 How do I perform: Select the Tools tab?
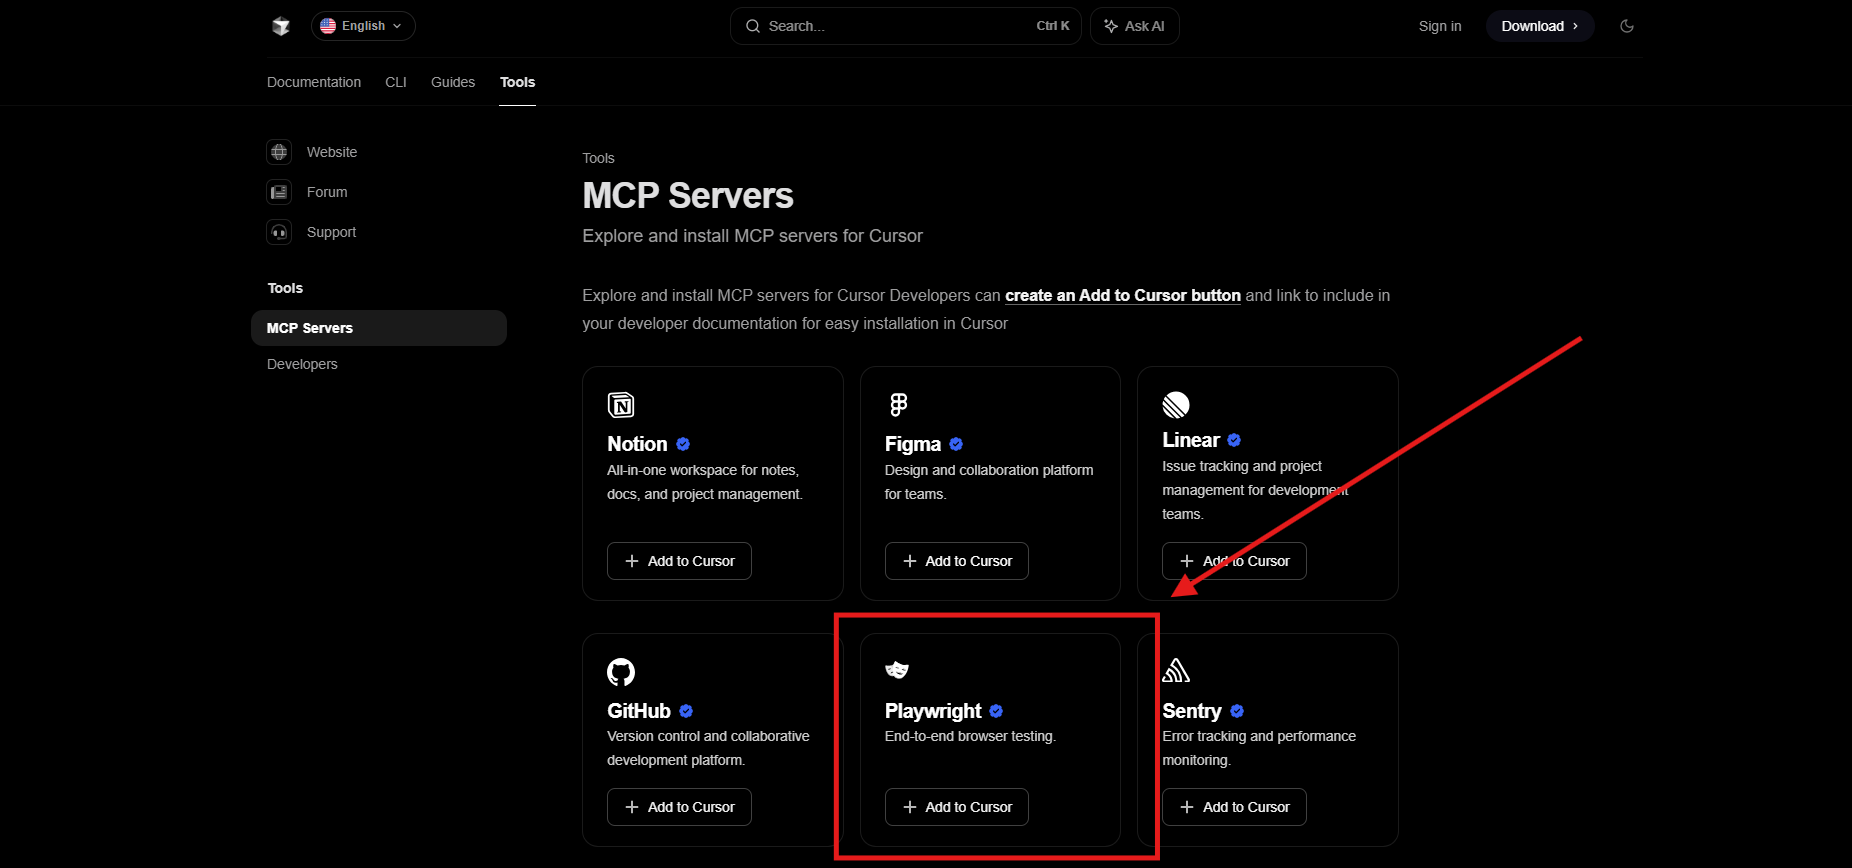517,82
